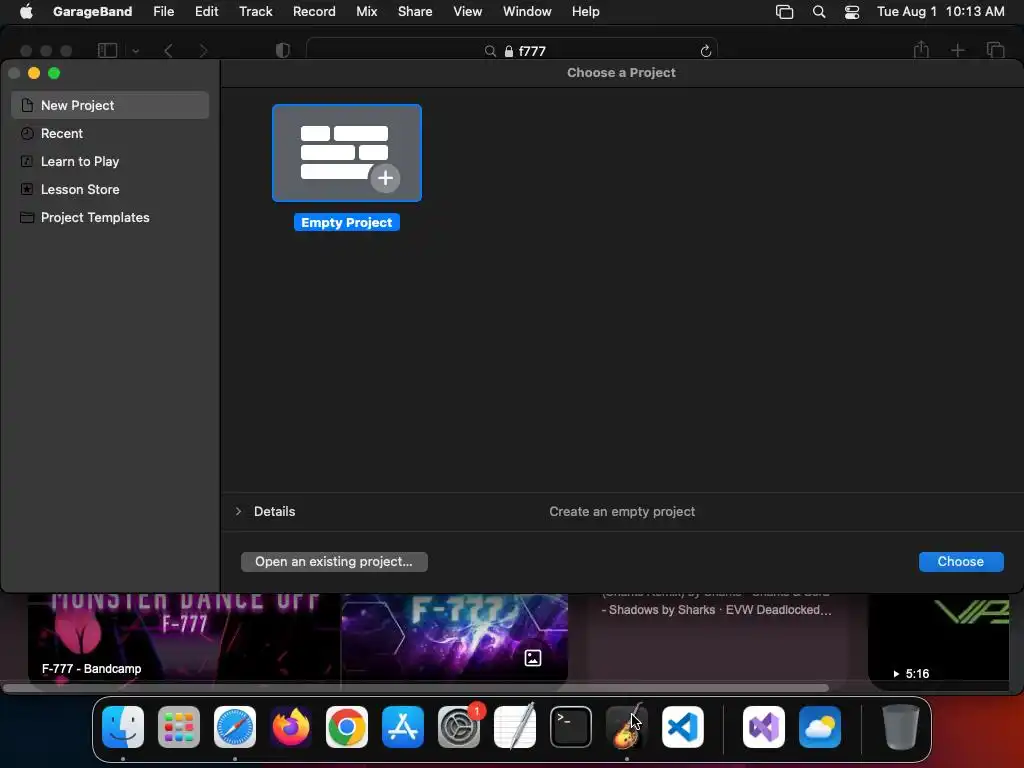This screenshot has width=1024, height=768.
Task: Open Safari from the Dock
Action: click(x=235, y=727)
